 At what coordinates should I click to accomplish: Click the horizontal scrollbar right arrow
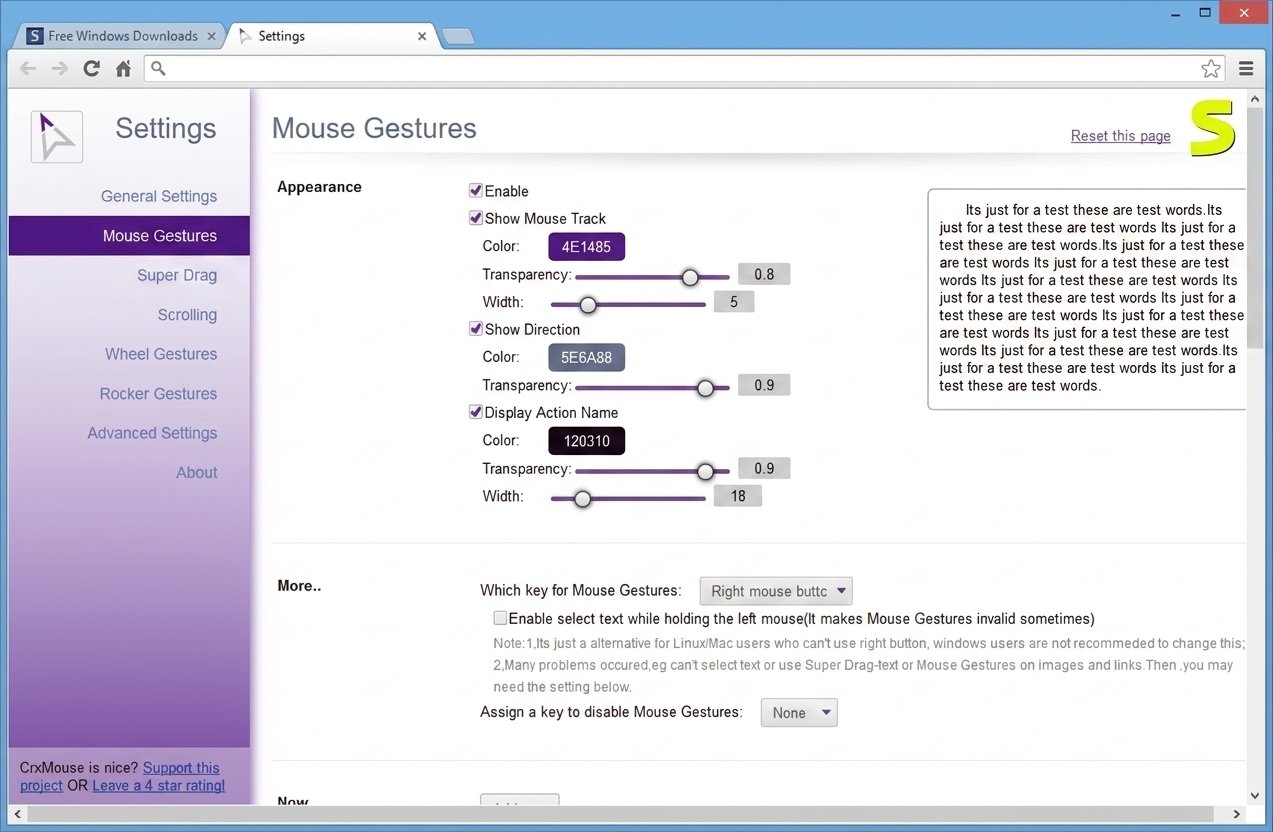coord(1236,813)
